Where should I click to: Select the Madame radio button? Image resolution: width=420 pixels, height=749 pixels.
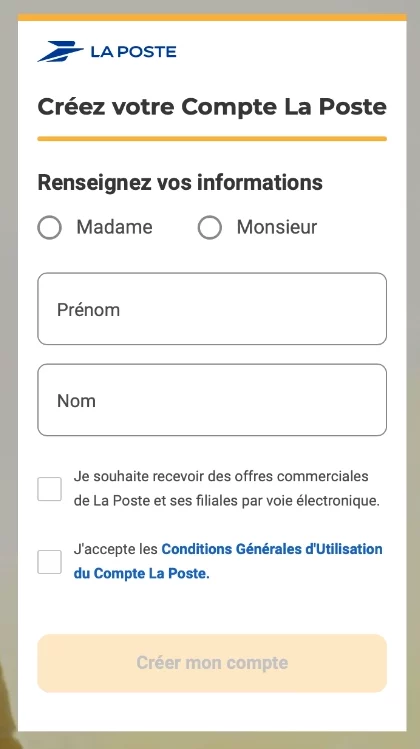[50, 227]
